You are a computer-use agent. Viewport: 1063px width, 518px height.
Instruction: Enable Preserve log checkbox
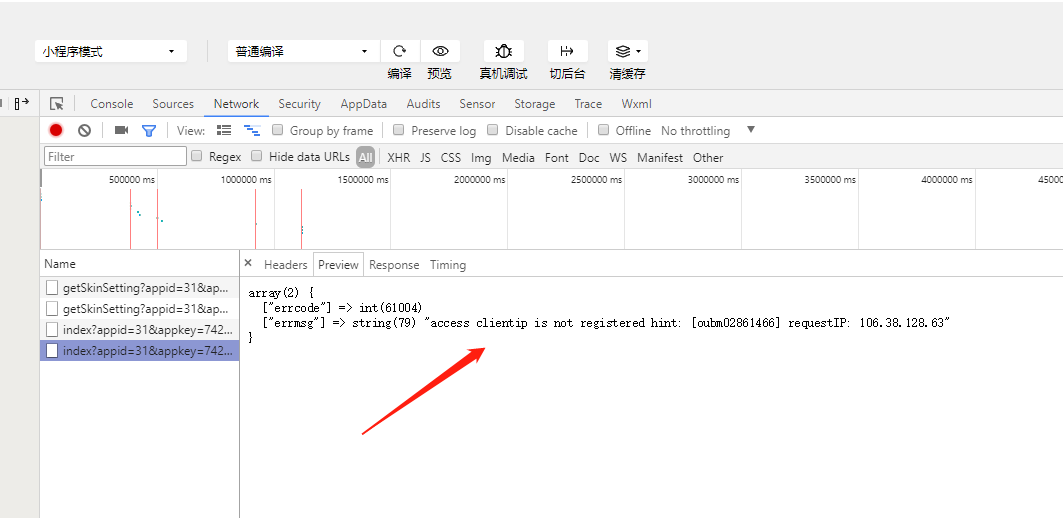(x=399, y=130)
